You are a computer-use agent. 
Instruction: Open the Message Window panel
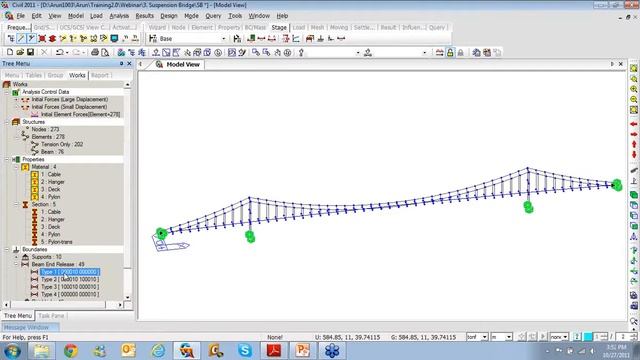pos(30,327)
